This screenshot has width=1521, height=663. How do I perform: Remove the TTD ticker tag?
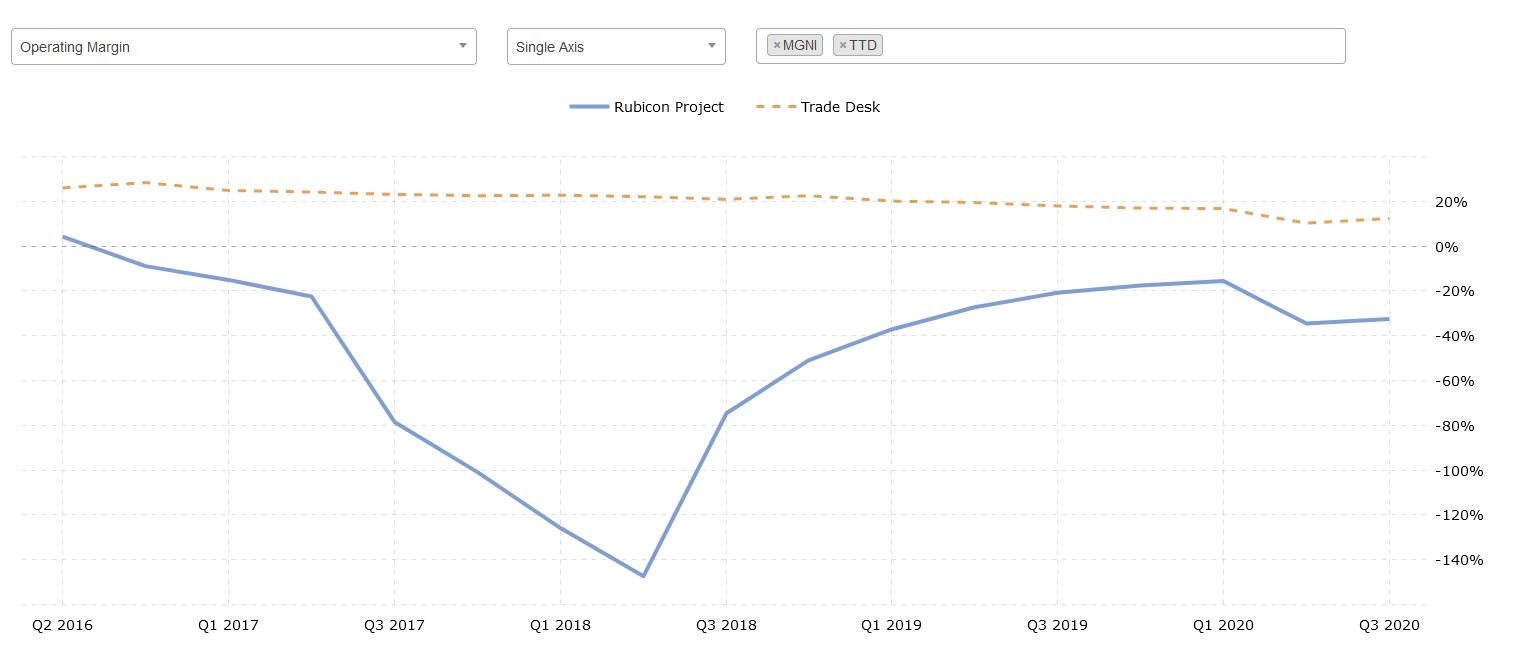pyautogui.click(x=843, y=46)
